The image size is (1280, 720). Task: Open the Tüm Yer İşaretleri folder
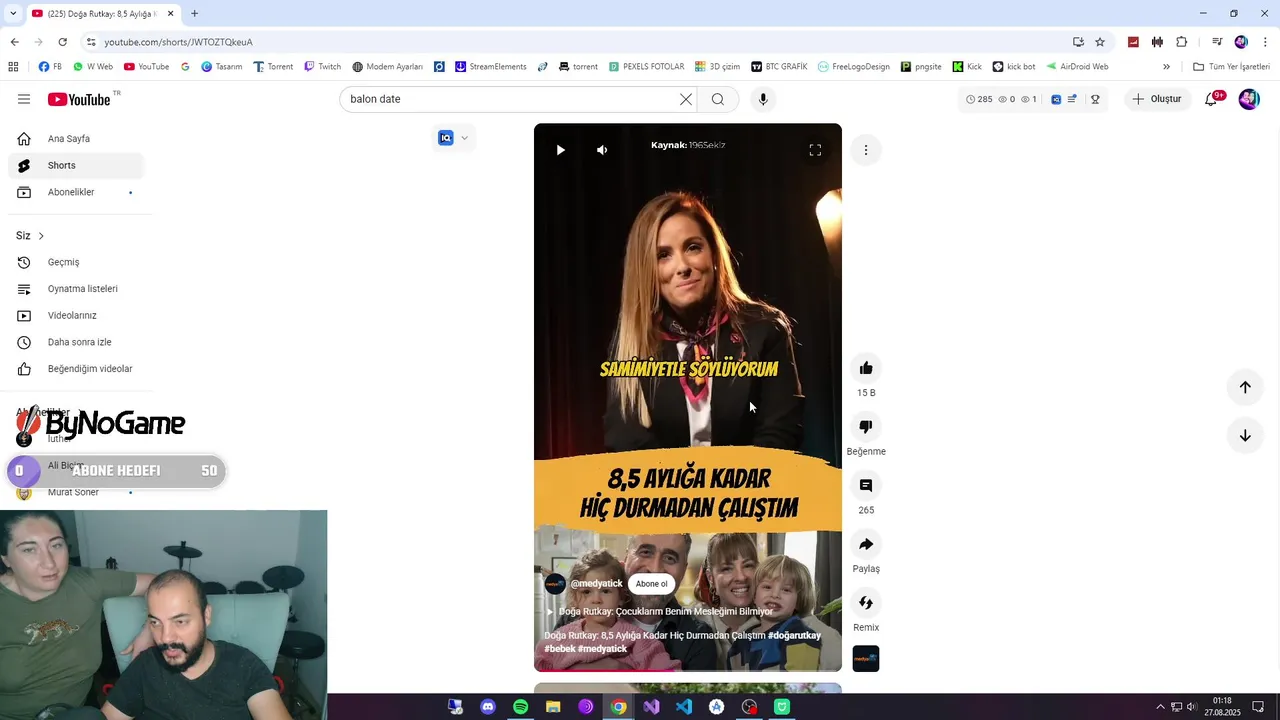pos(1231,67)
